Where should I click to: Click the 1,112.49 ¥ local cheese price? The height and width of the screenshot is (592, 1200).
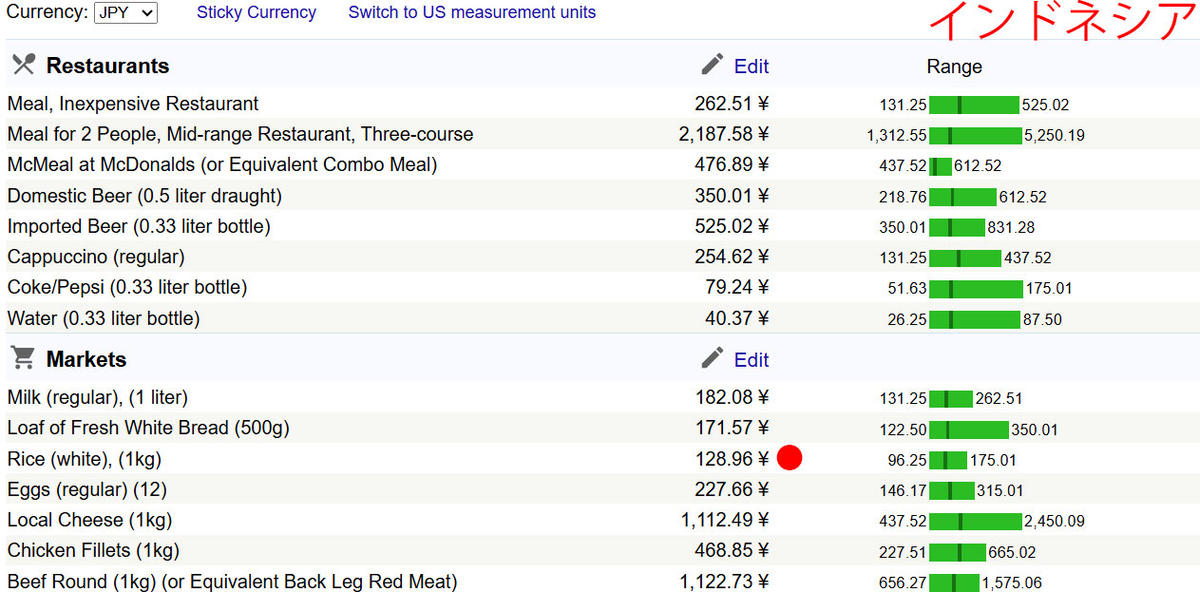(725, 520)
